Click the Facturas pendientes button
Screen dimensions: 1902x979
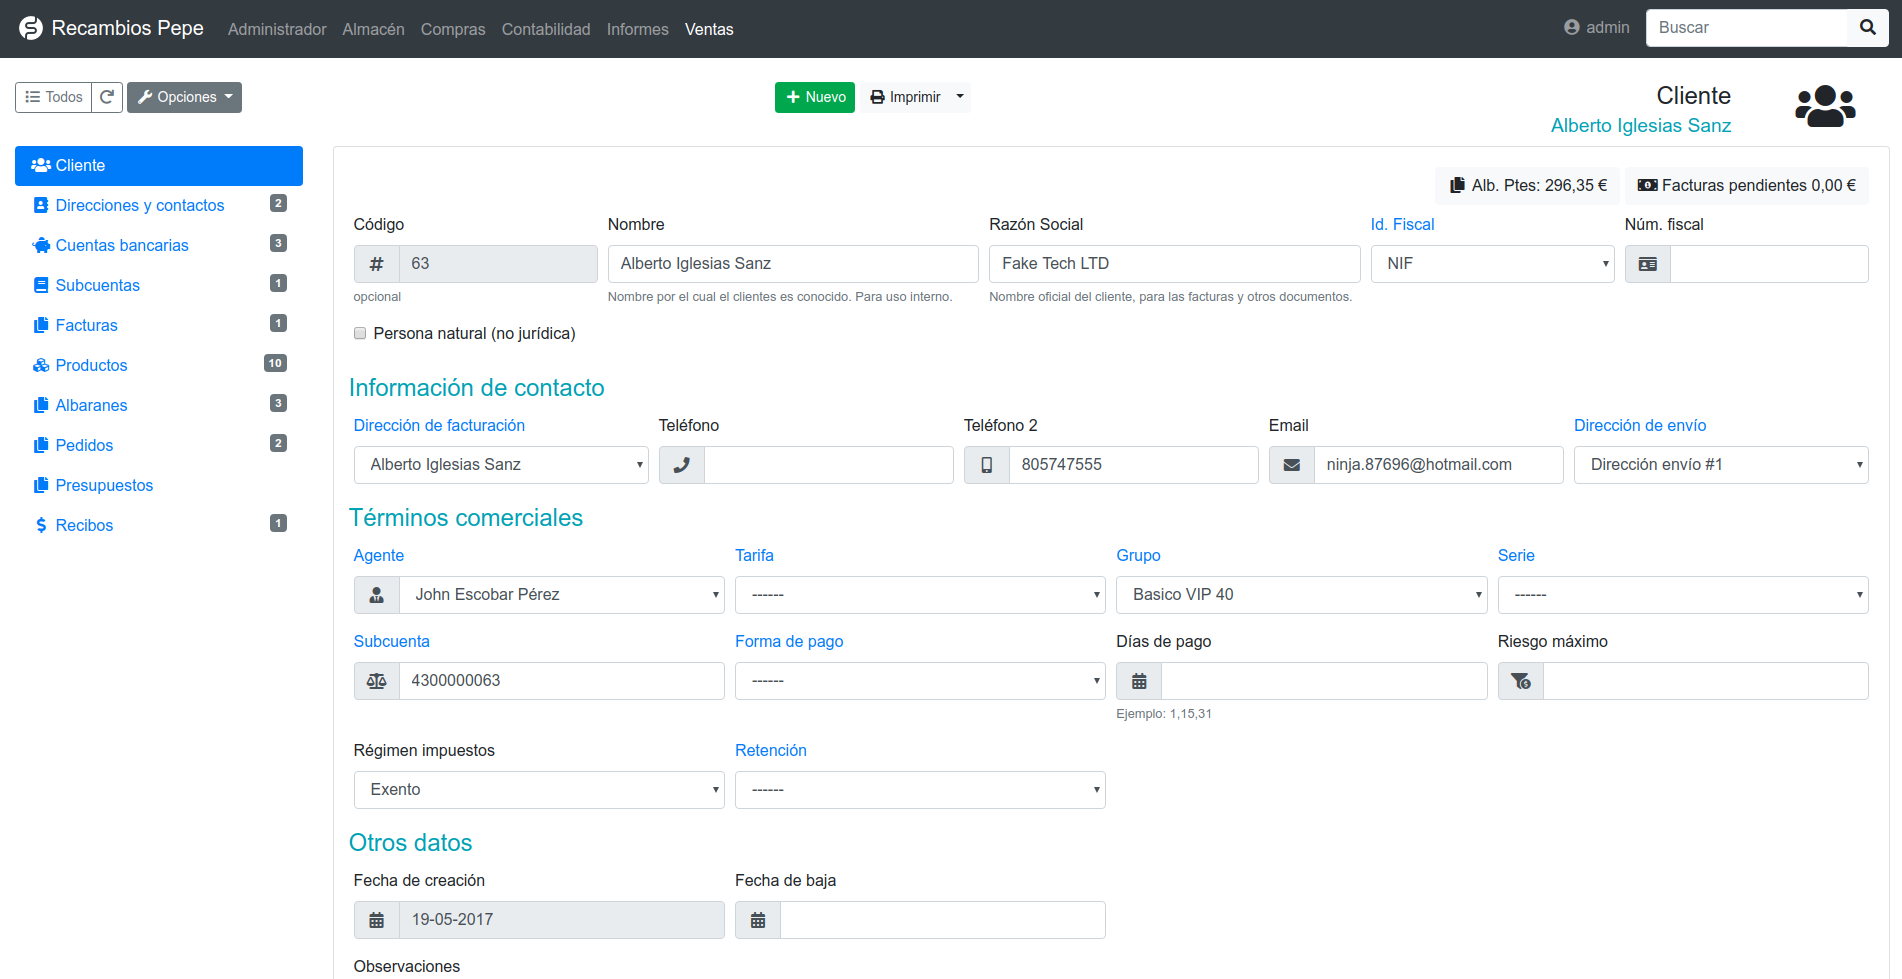point(1746,185)
